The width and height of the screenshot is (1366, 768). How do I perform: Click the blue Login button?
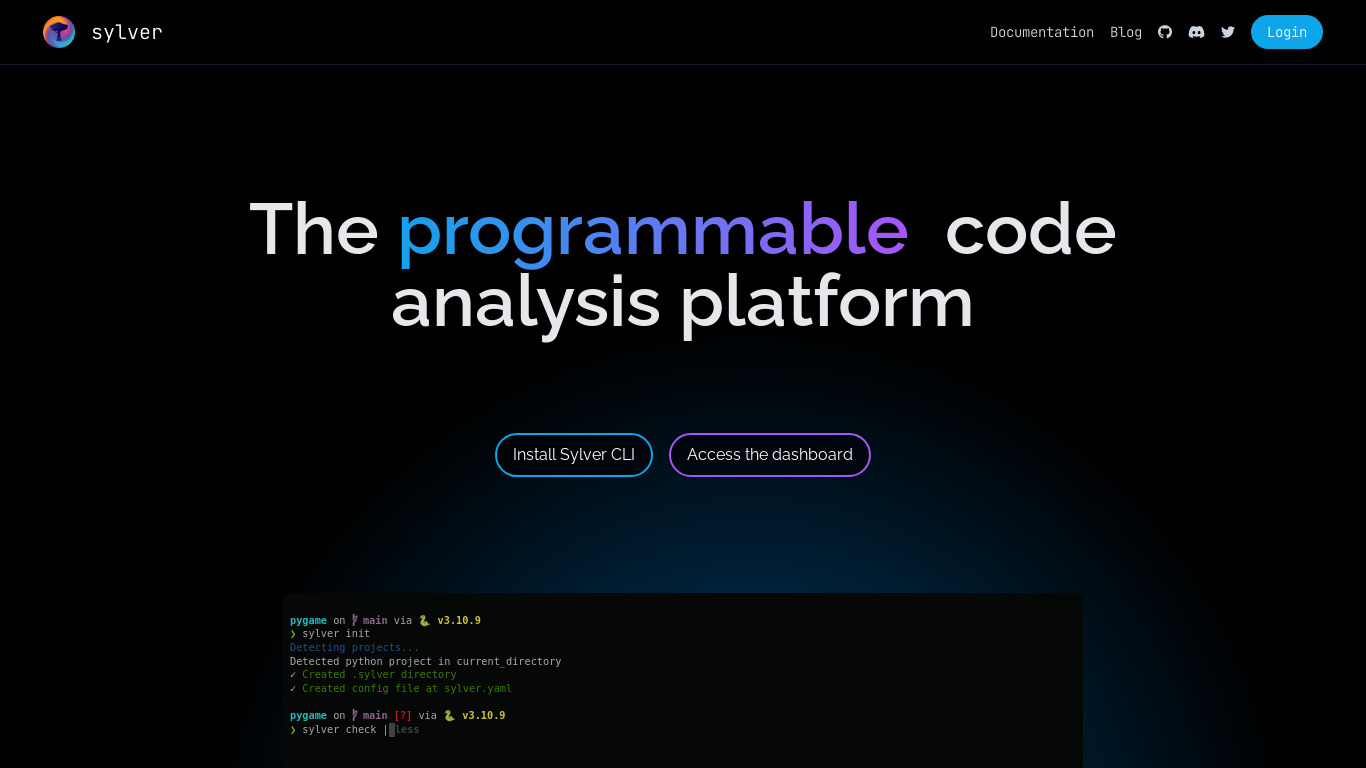(1287, 32)
